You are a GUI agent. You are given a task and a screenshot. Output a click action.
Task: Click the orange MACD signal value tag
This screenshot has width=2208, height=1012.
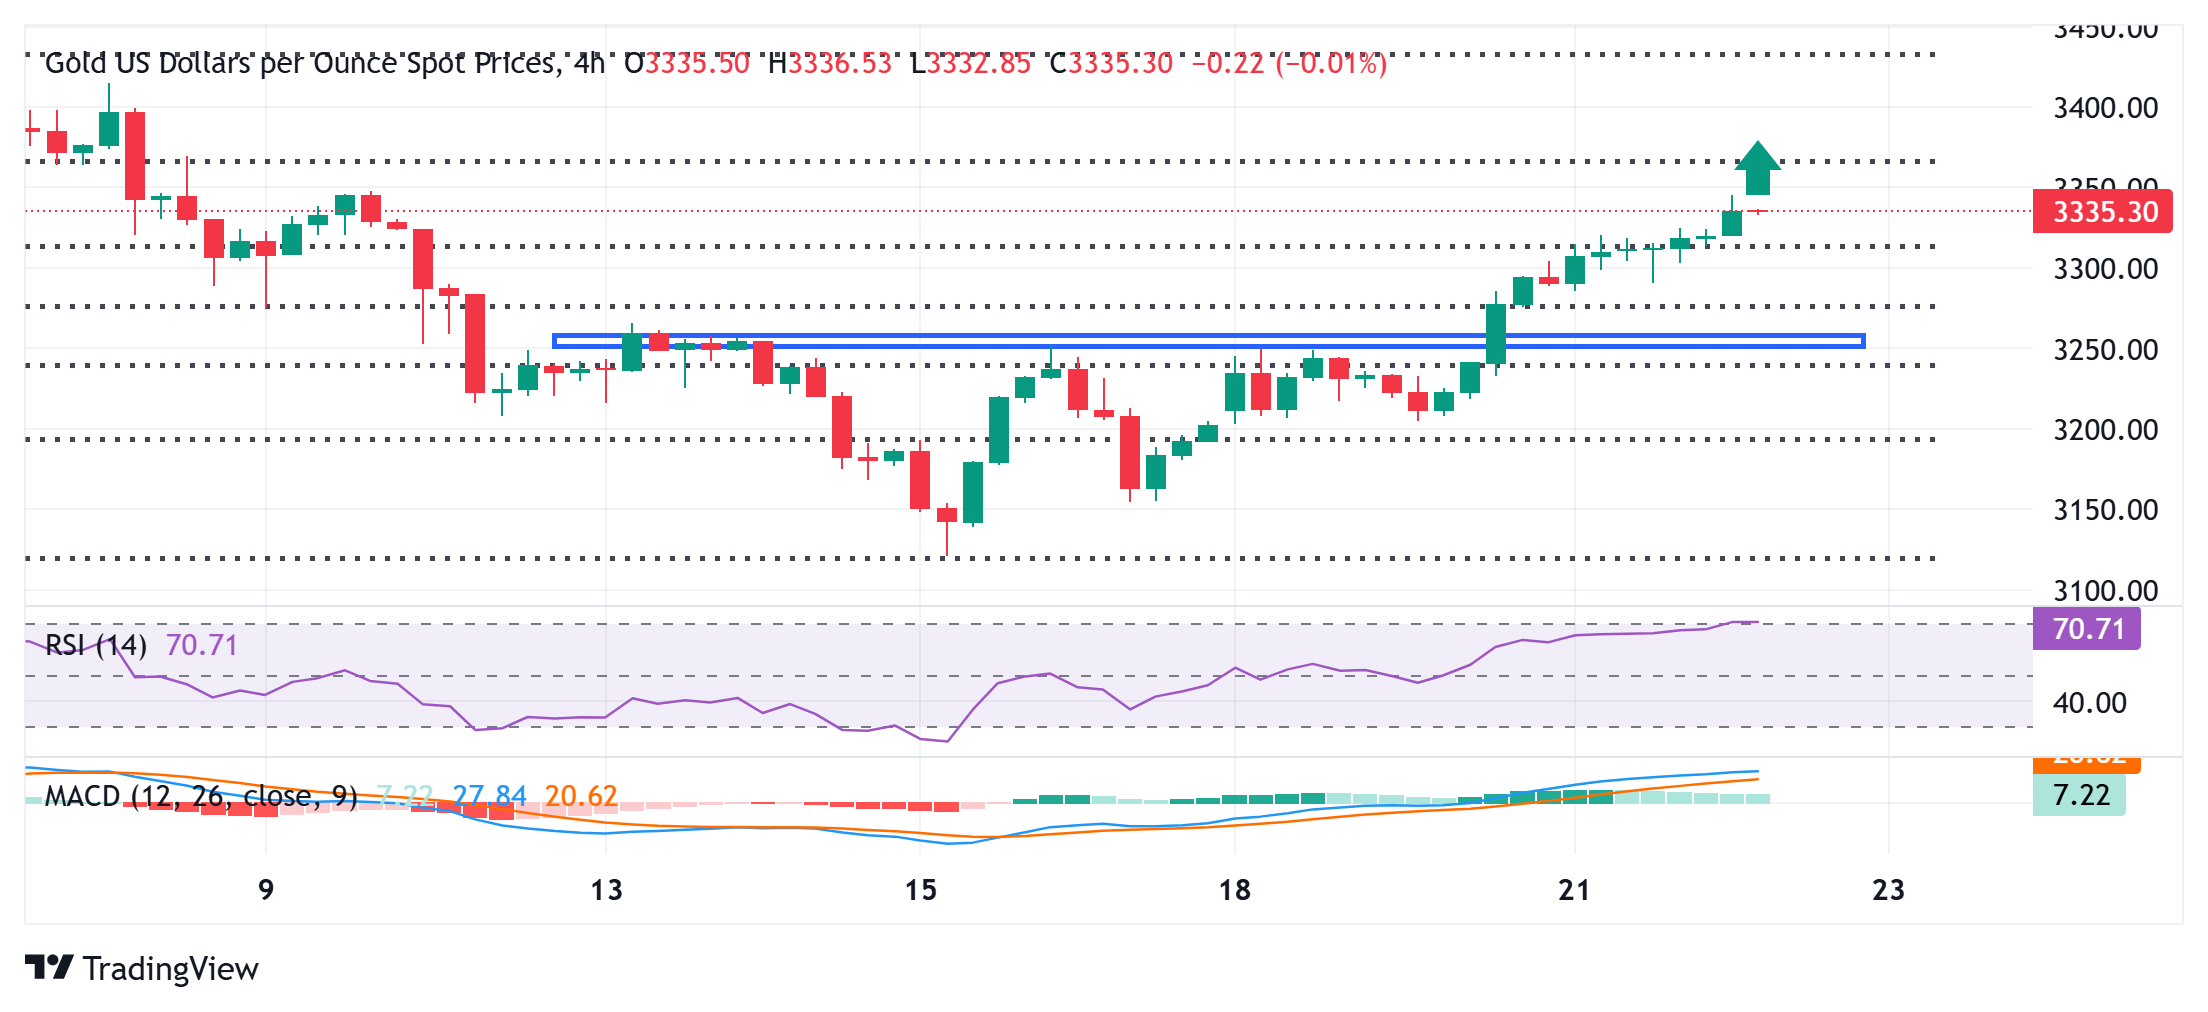[x=2086, y=763]
